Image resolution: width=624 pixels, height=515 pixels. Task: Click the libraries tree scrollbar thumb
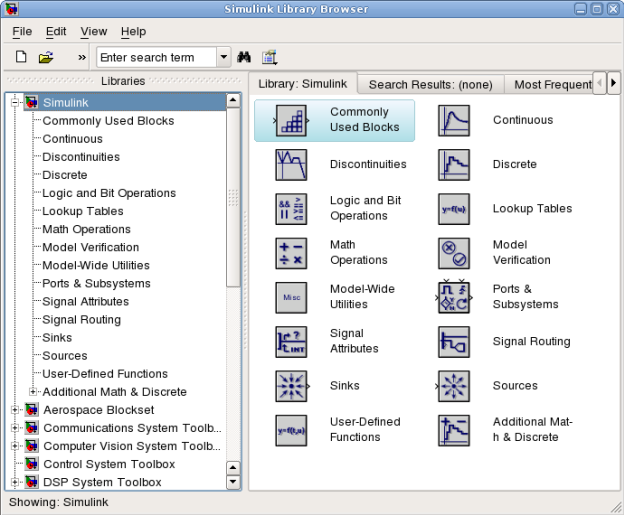(233, 197)
